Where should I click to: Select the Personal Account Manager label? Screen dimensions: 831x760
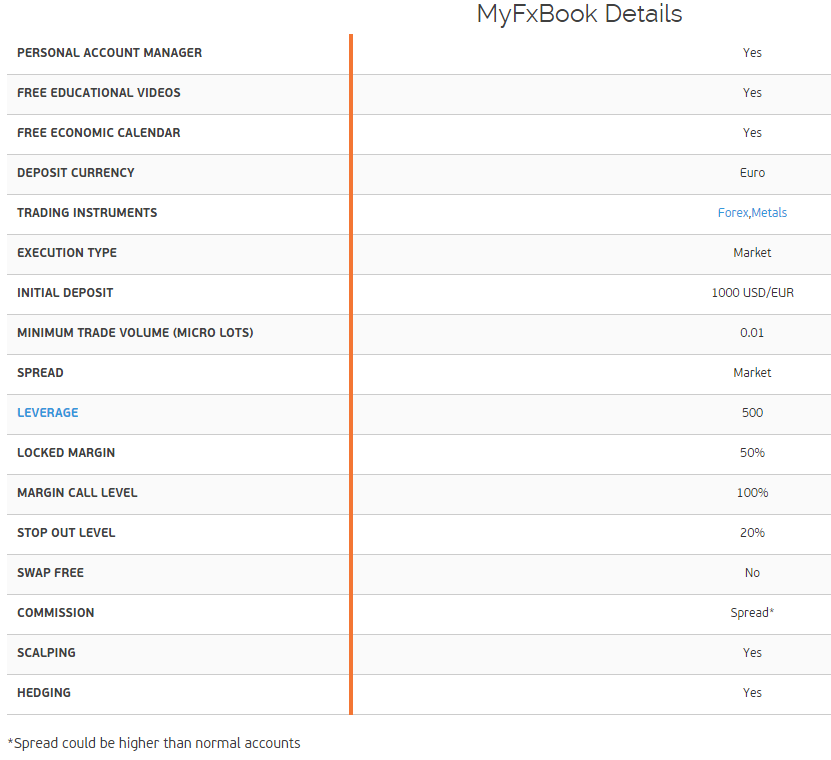pos(109,53)
